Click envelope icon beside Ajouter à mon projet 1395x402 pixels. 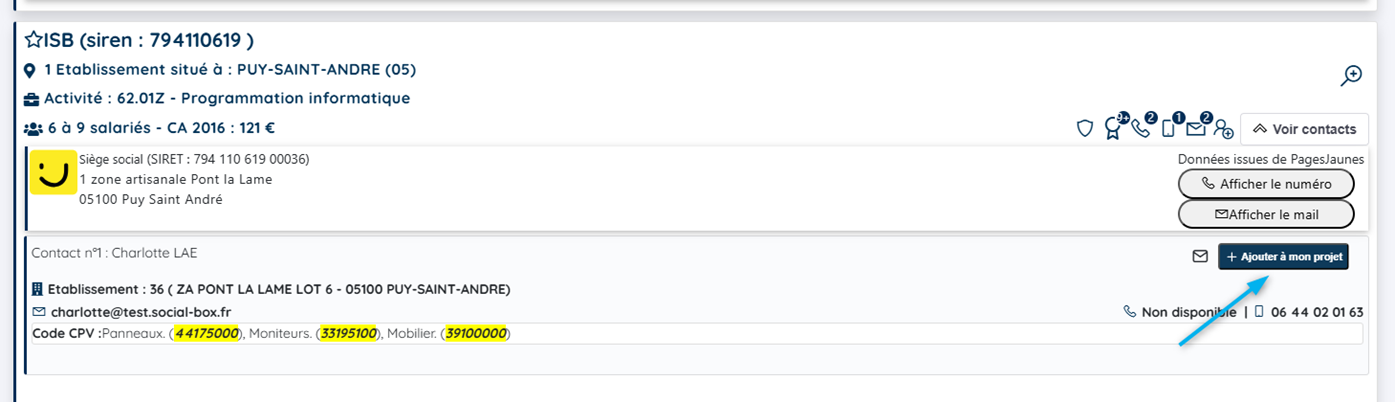pyautogui.click(x=1200, y=257)
